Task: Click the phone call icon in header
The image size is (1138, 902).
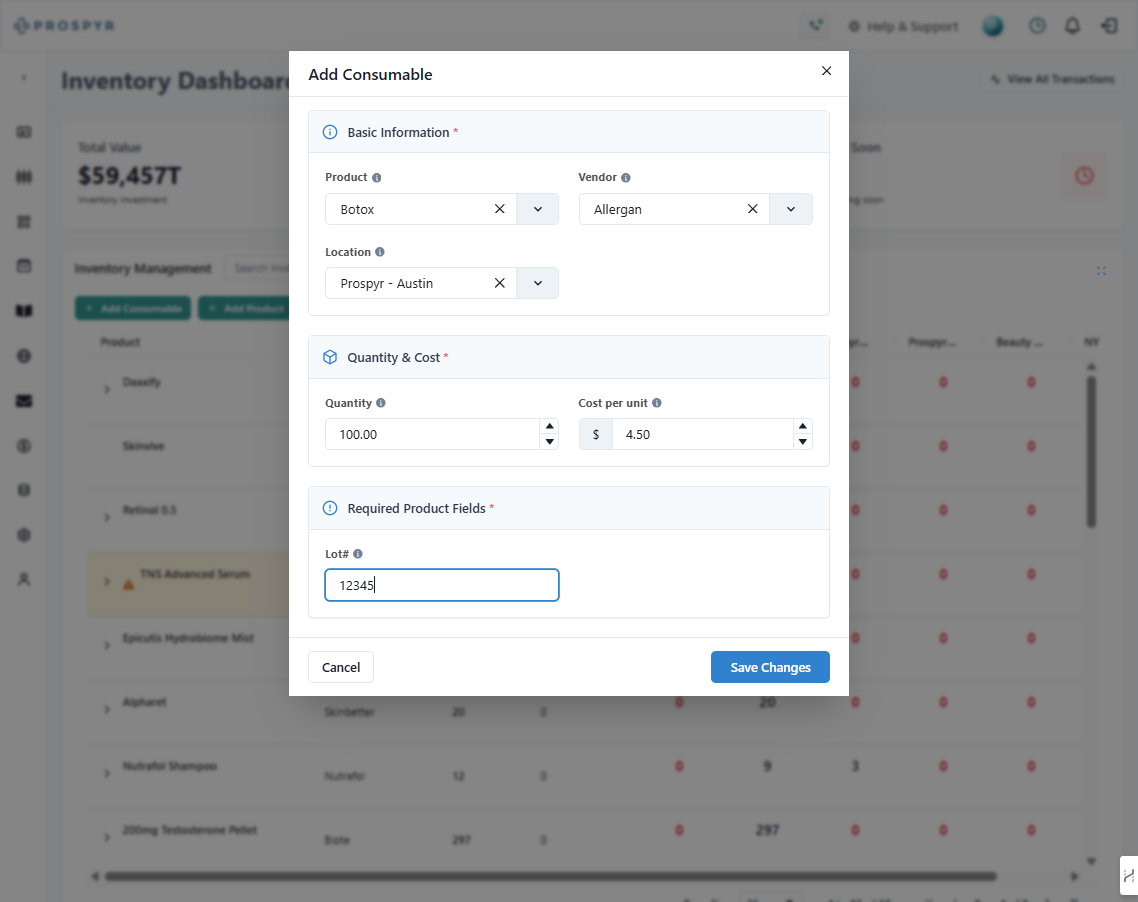Action: (x=816, y=25)
